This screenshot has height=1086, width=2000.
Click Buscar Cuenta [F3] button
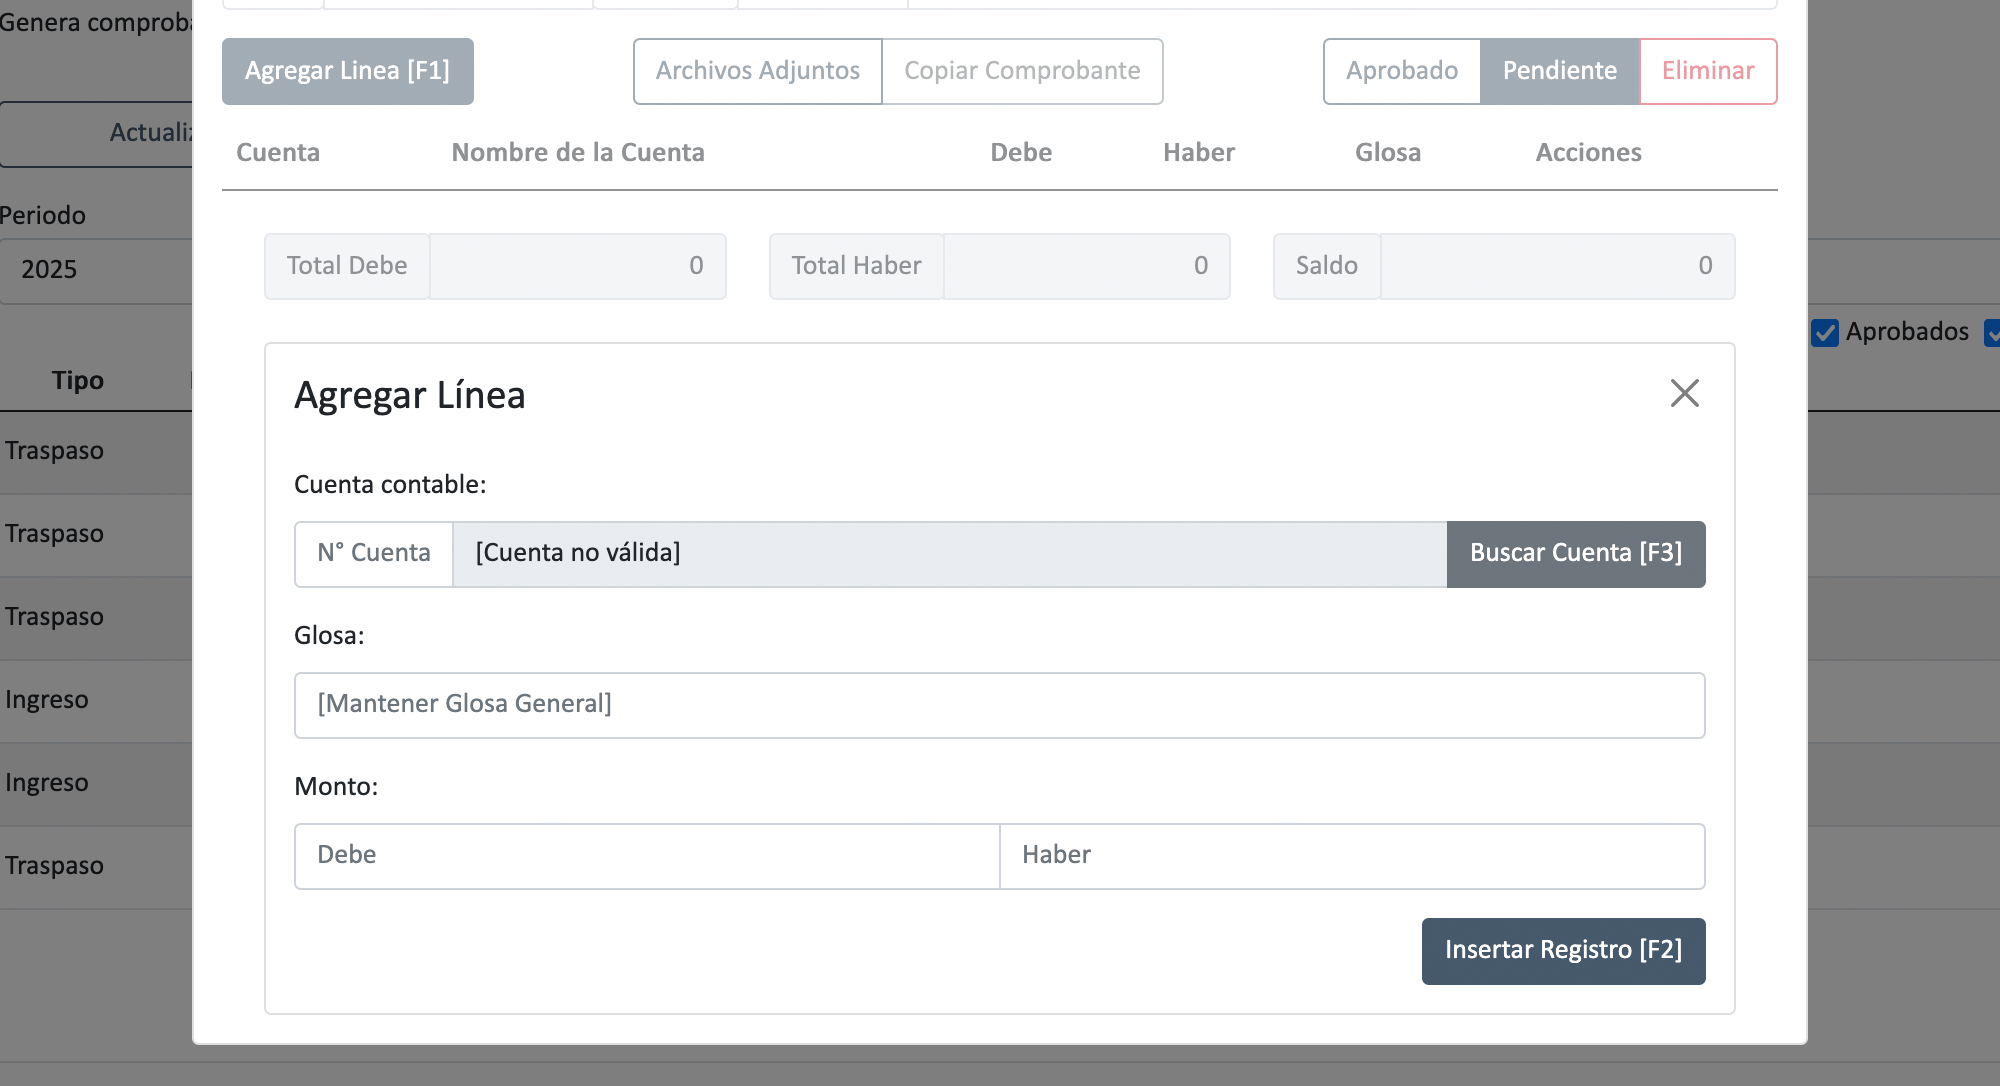tap(1575, 553)
